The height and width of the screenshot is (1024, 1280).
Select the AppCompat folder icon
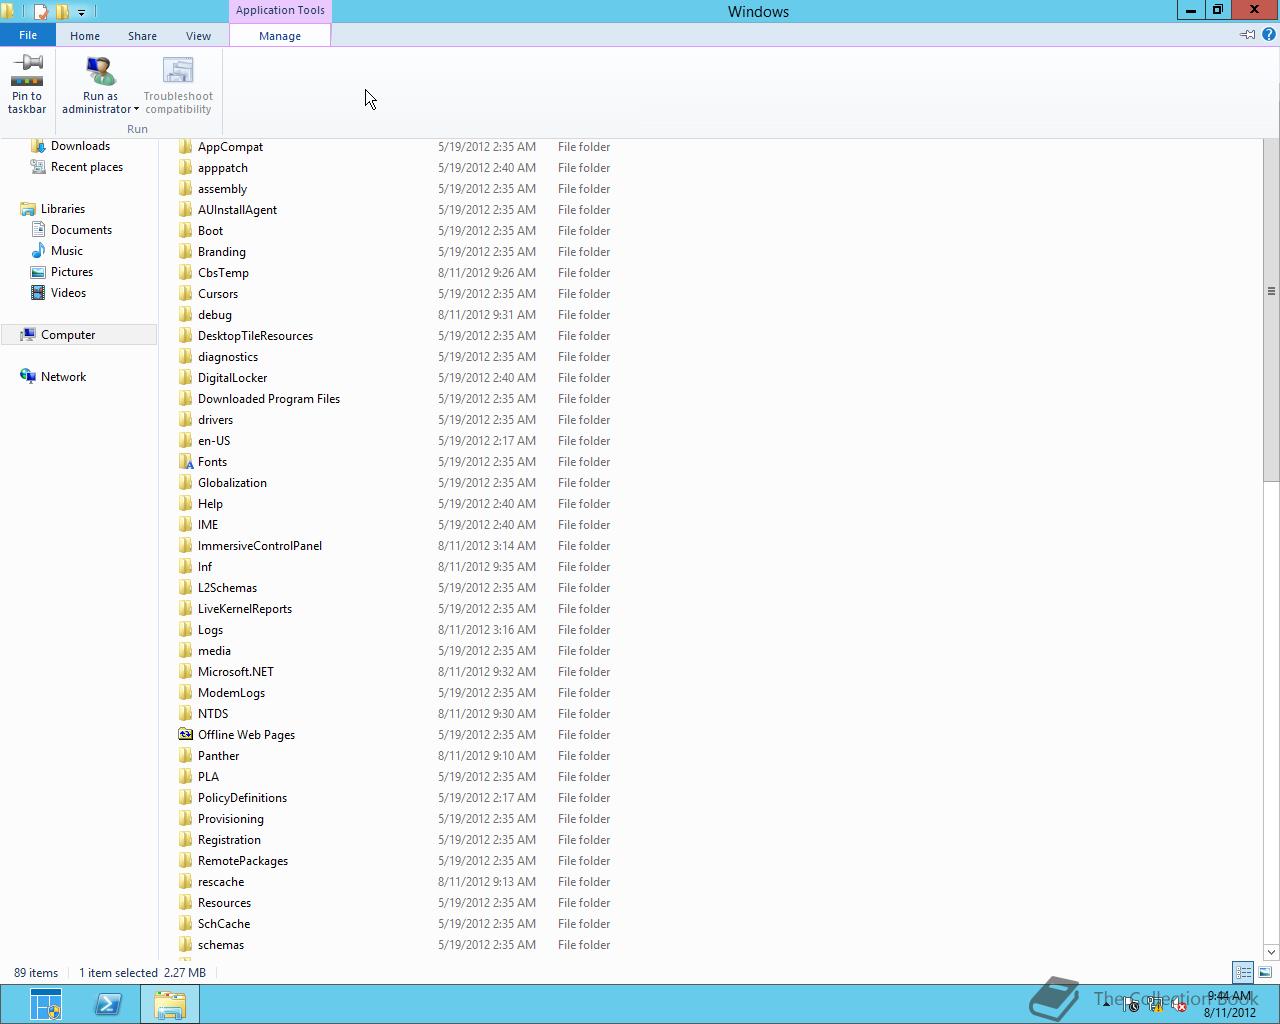pyautogui.click(x=185, y=146)
